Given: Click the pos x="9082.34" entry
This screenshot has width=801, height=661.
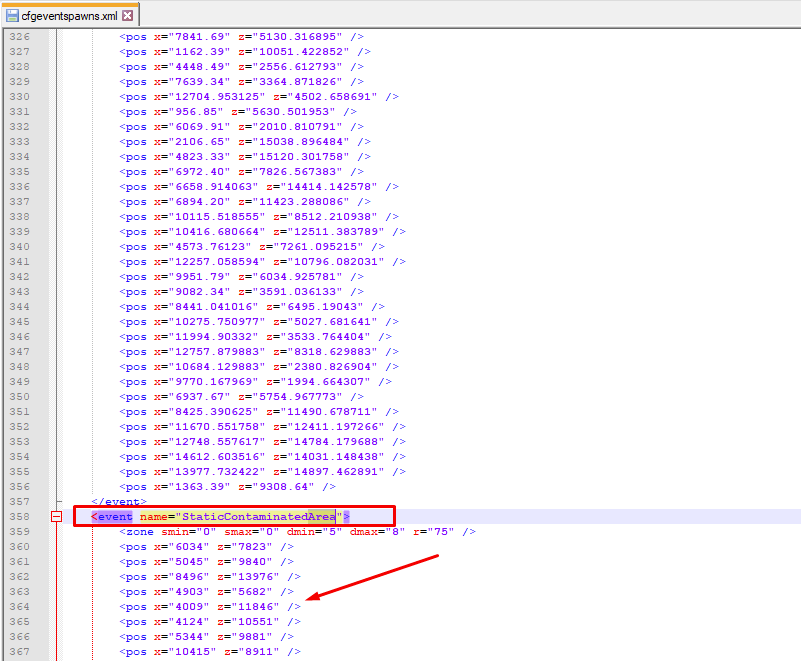Looking at the screenshot, I should click(x=242, y=292).
